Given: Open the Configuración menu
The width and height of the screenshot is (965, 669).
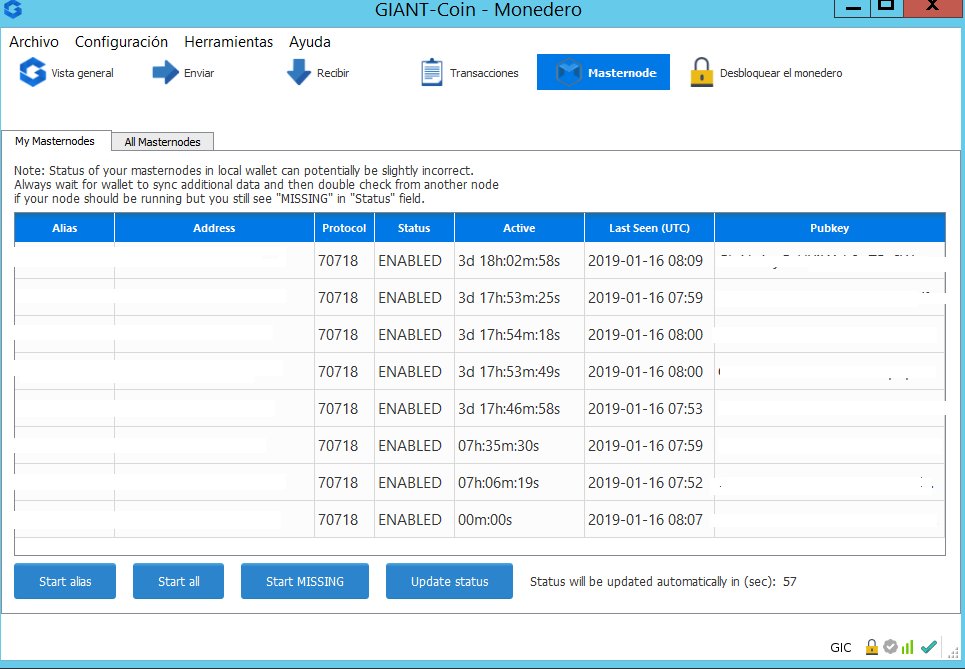Looking at the screenshot, I should pyautogui.click(x=121, y=42).
